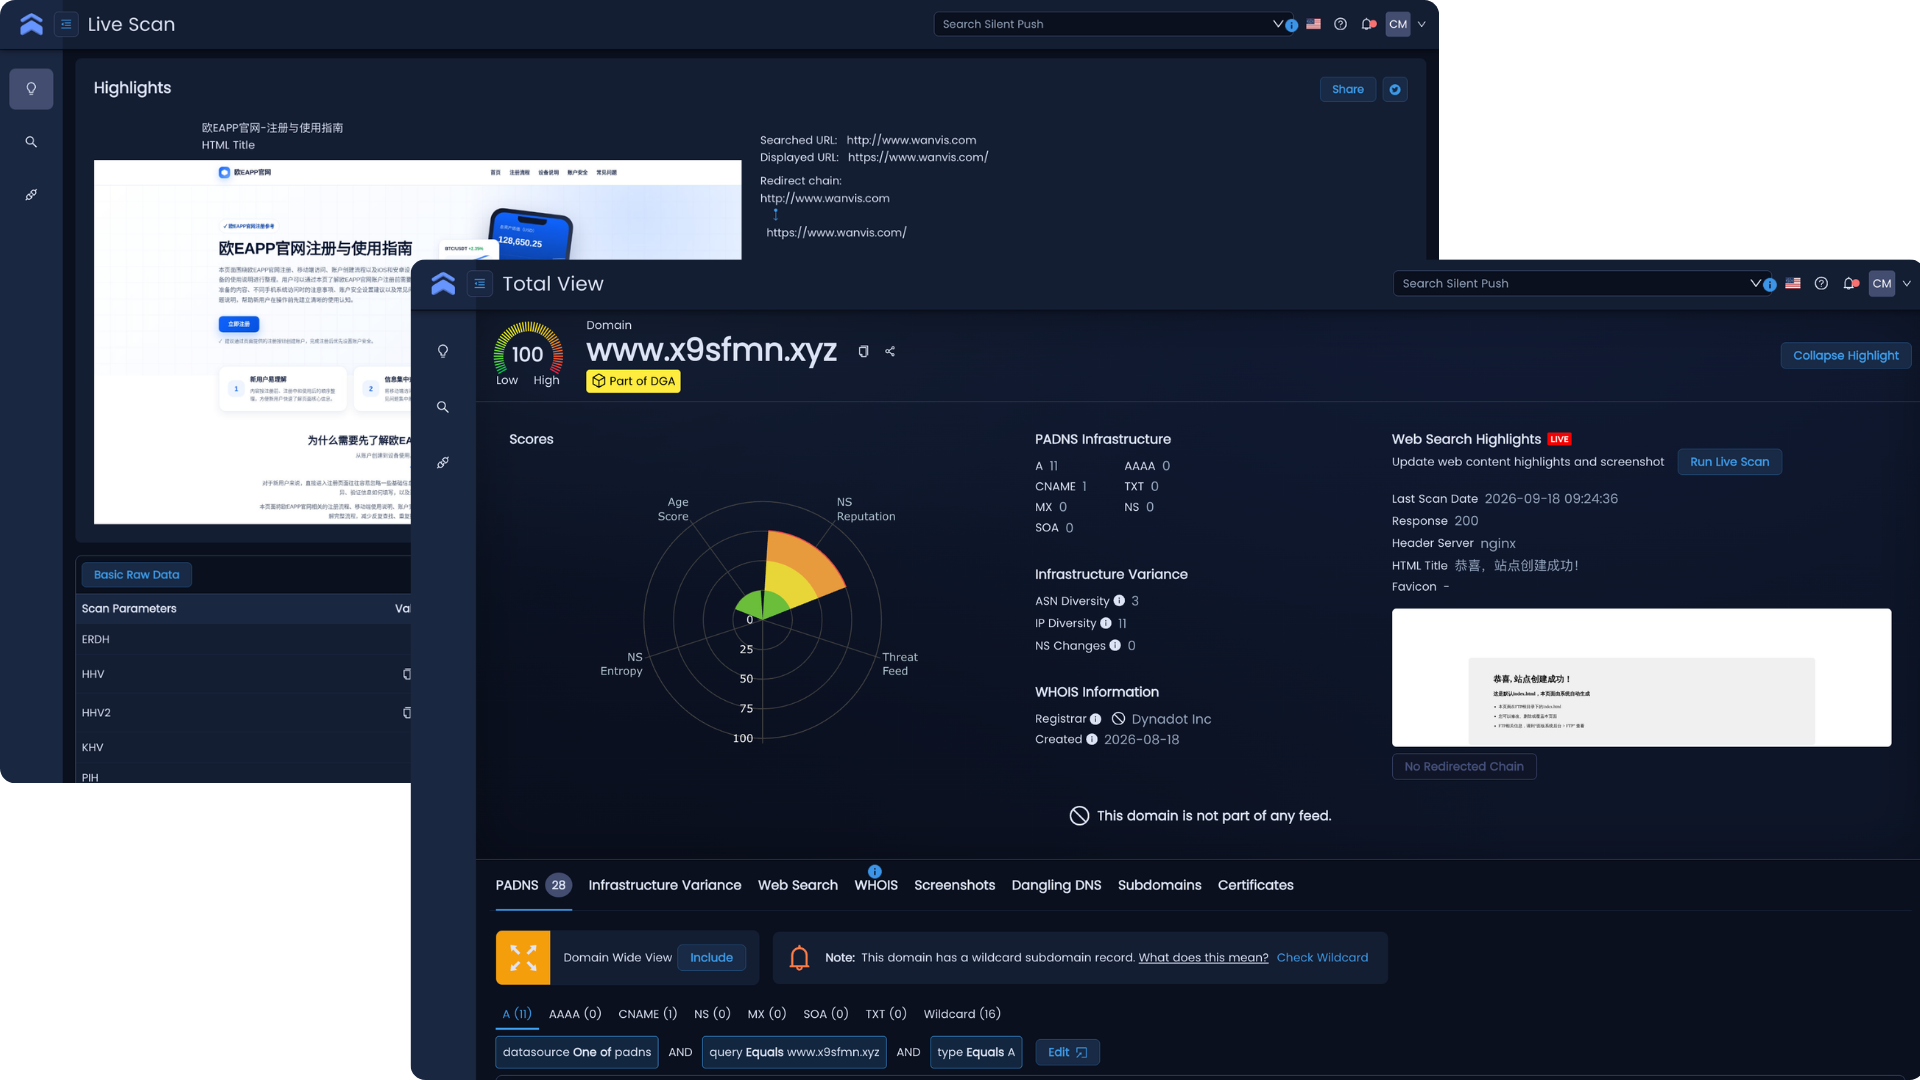Switch to the WHOIS tab
Viewport: 1920px width, 1080px height.
click(x=876, y=885)
